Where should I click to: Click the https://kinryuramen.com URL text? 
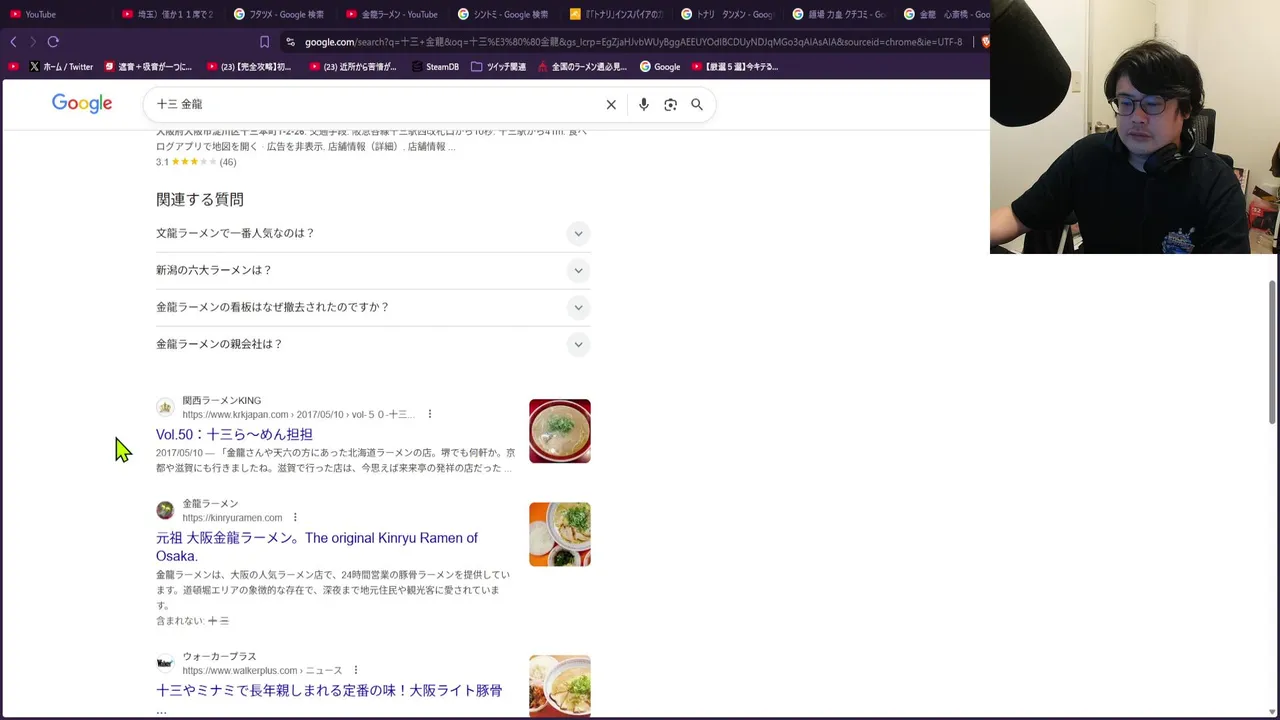(x=232, y=518)
